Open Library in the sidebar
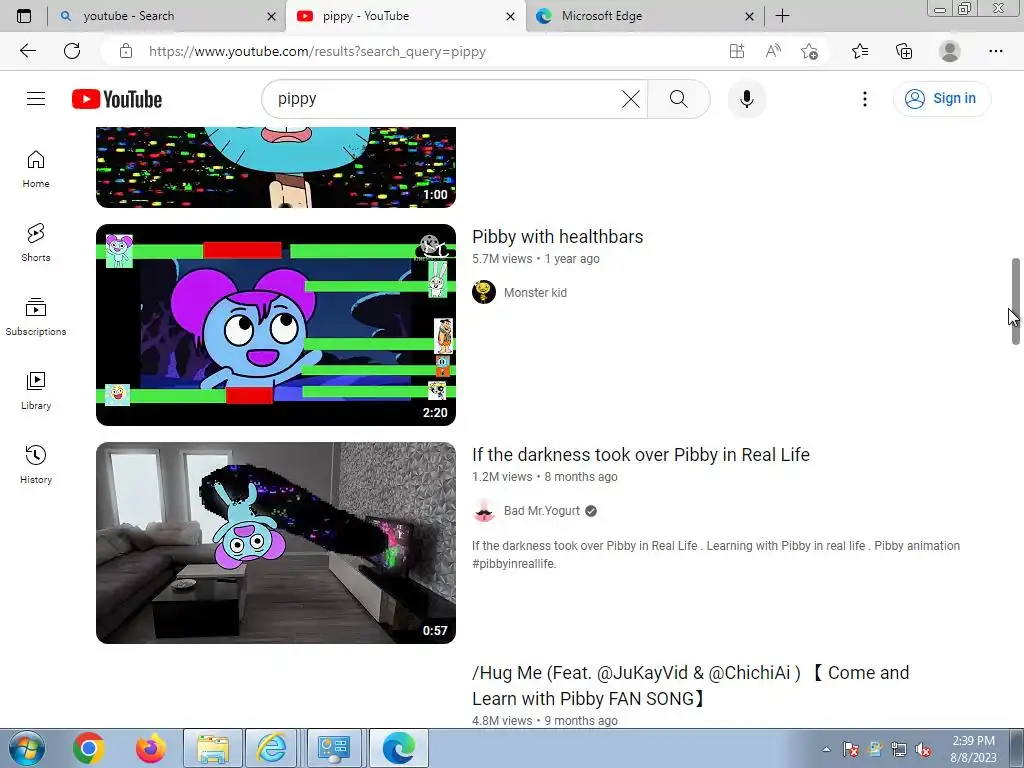1024x768 pixels. click(x=36, y=391)
